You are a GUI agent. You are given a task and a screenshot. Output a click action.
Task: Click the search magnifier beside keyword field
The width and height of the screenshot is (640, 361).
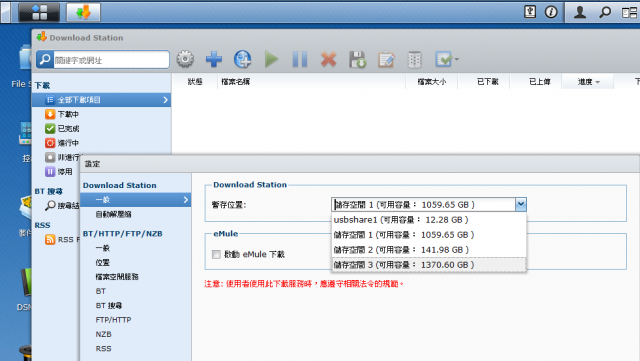pyautogui.click(x=45, y=60)
